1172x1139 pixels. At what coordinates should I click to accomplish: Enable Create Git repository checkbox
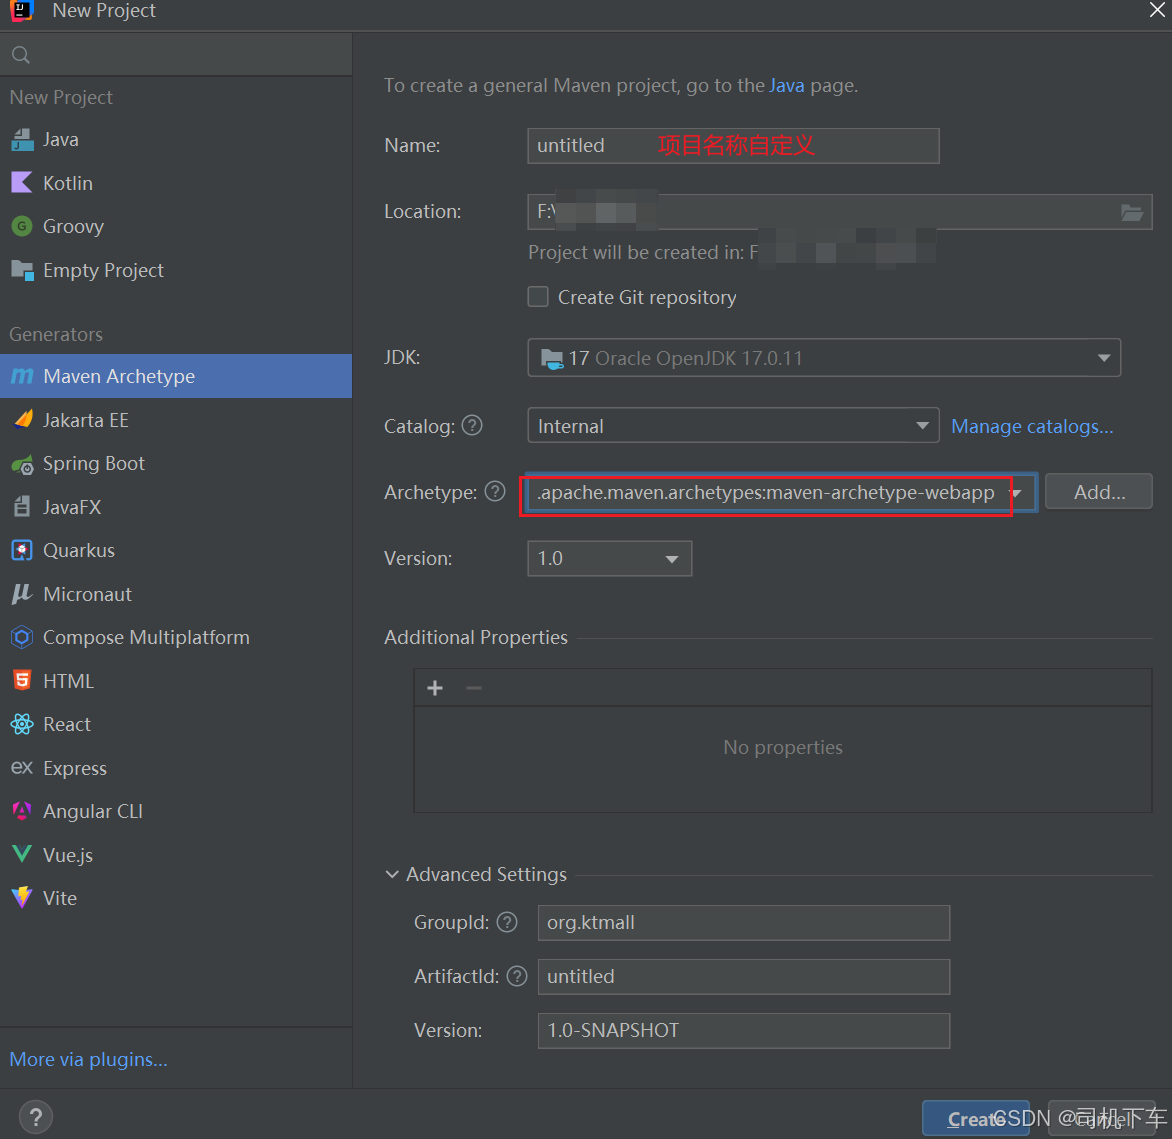(x=538, y=297)
